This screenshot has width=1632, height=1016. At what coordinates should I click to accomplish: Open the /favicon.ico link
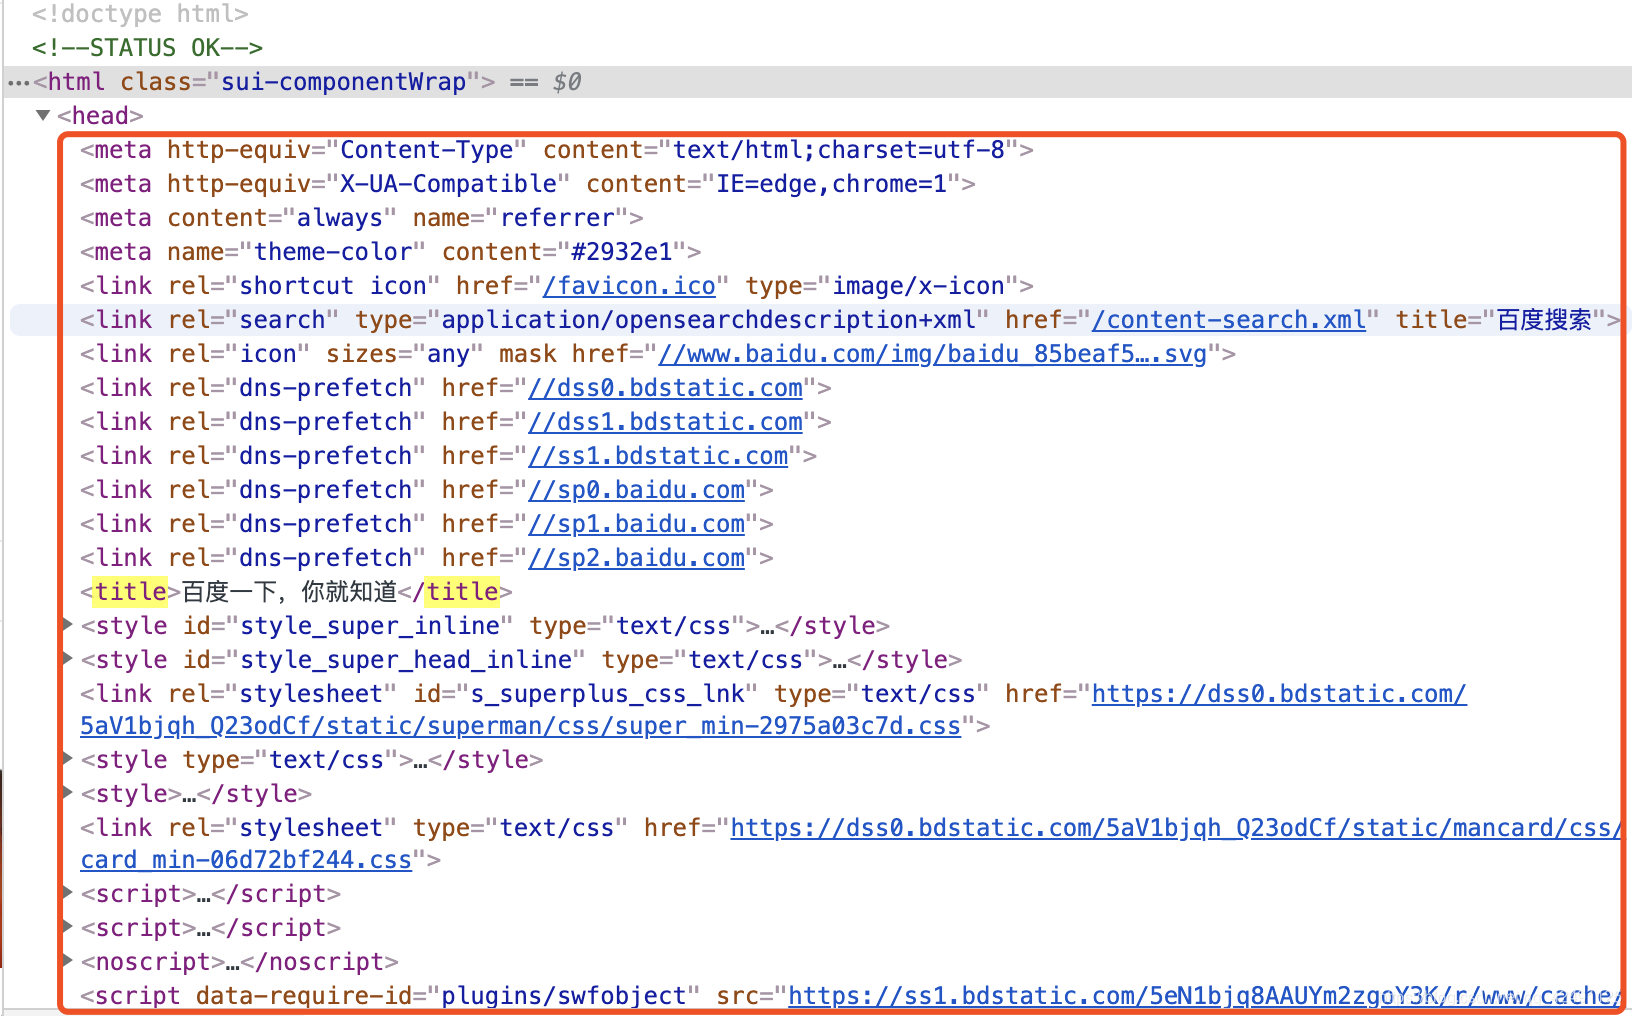click(x=629, y=286)
